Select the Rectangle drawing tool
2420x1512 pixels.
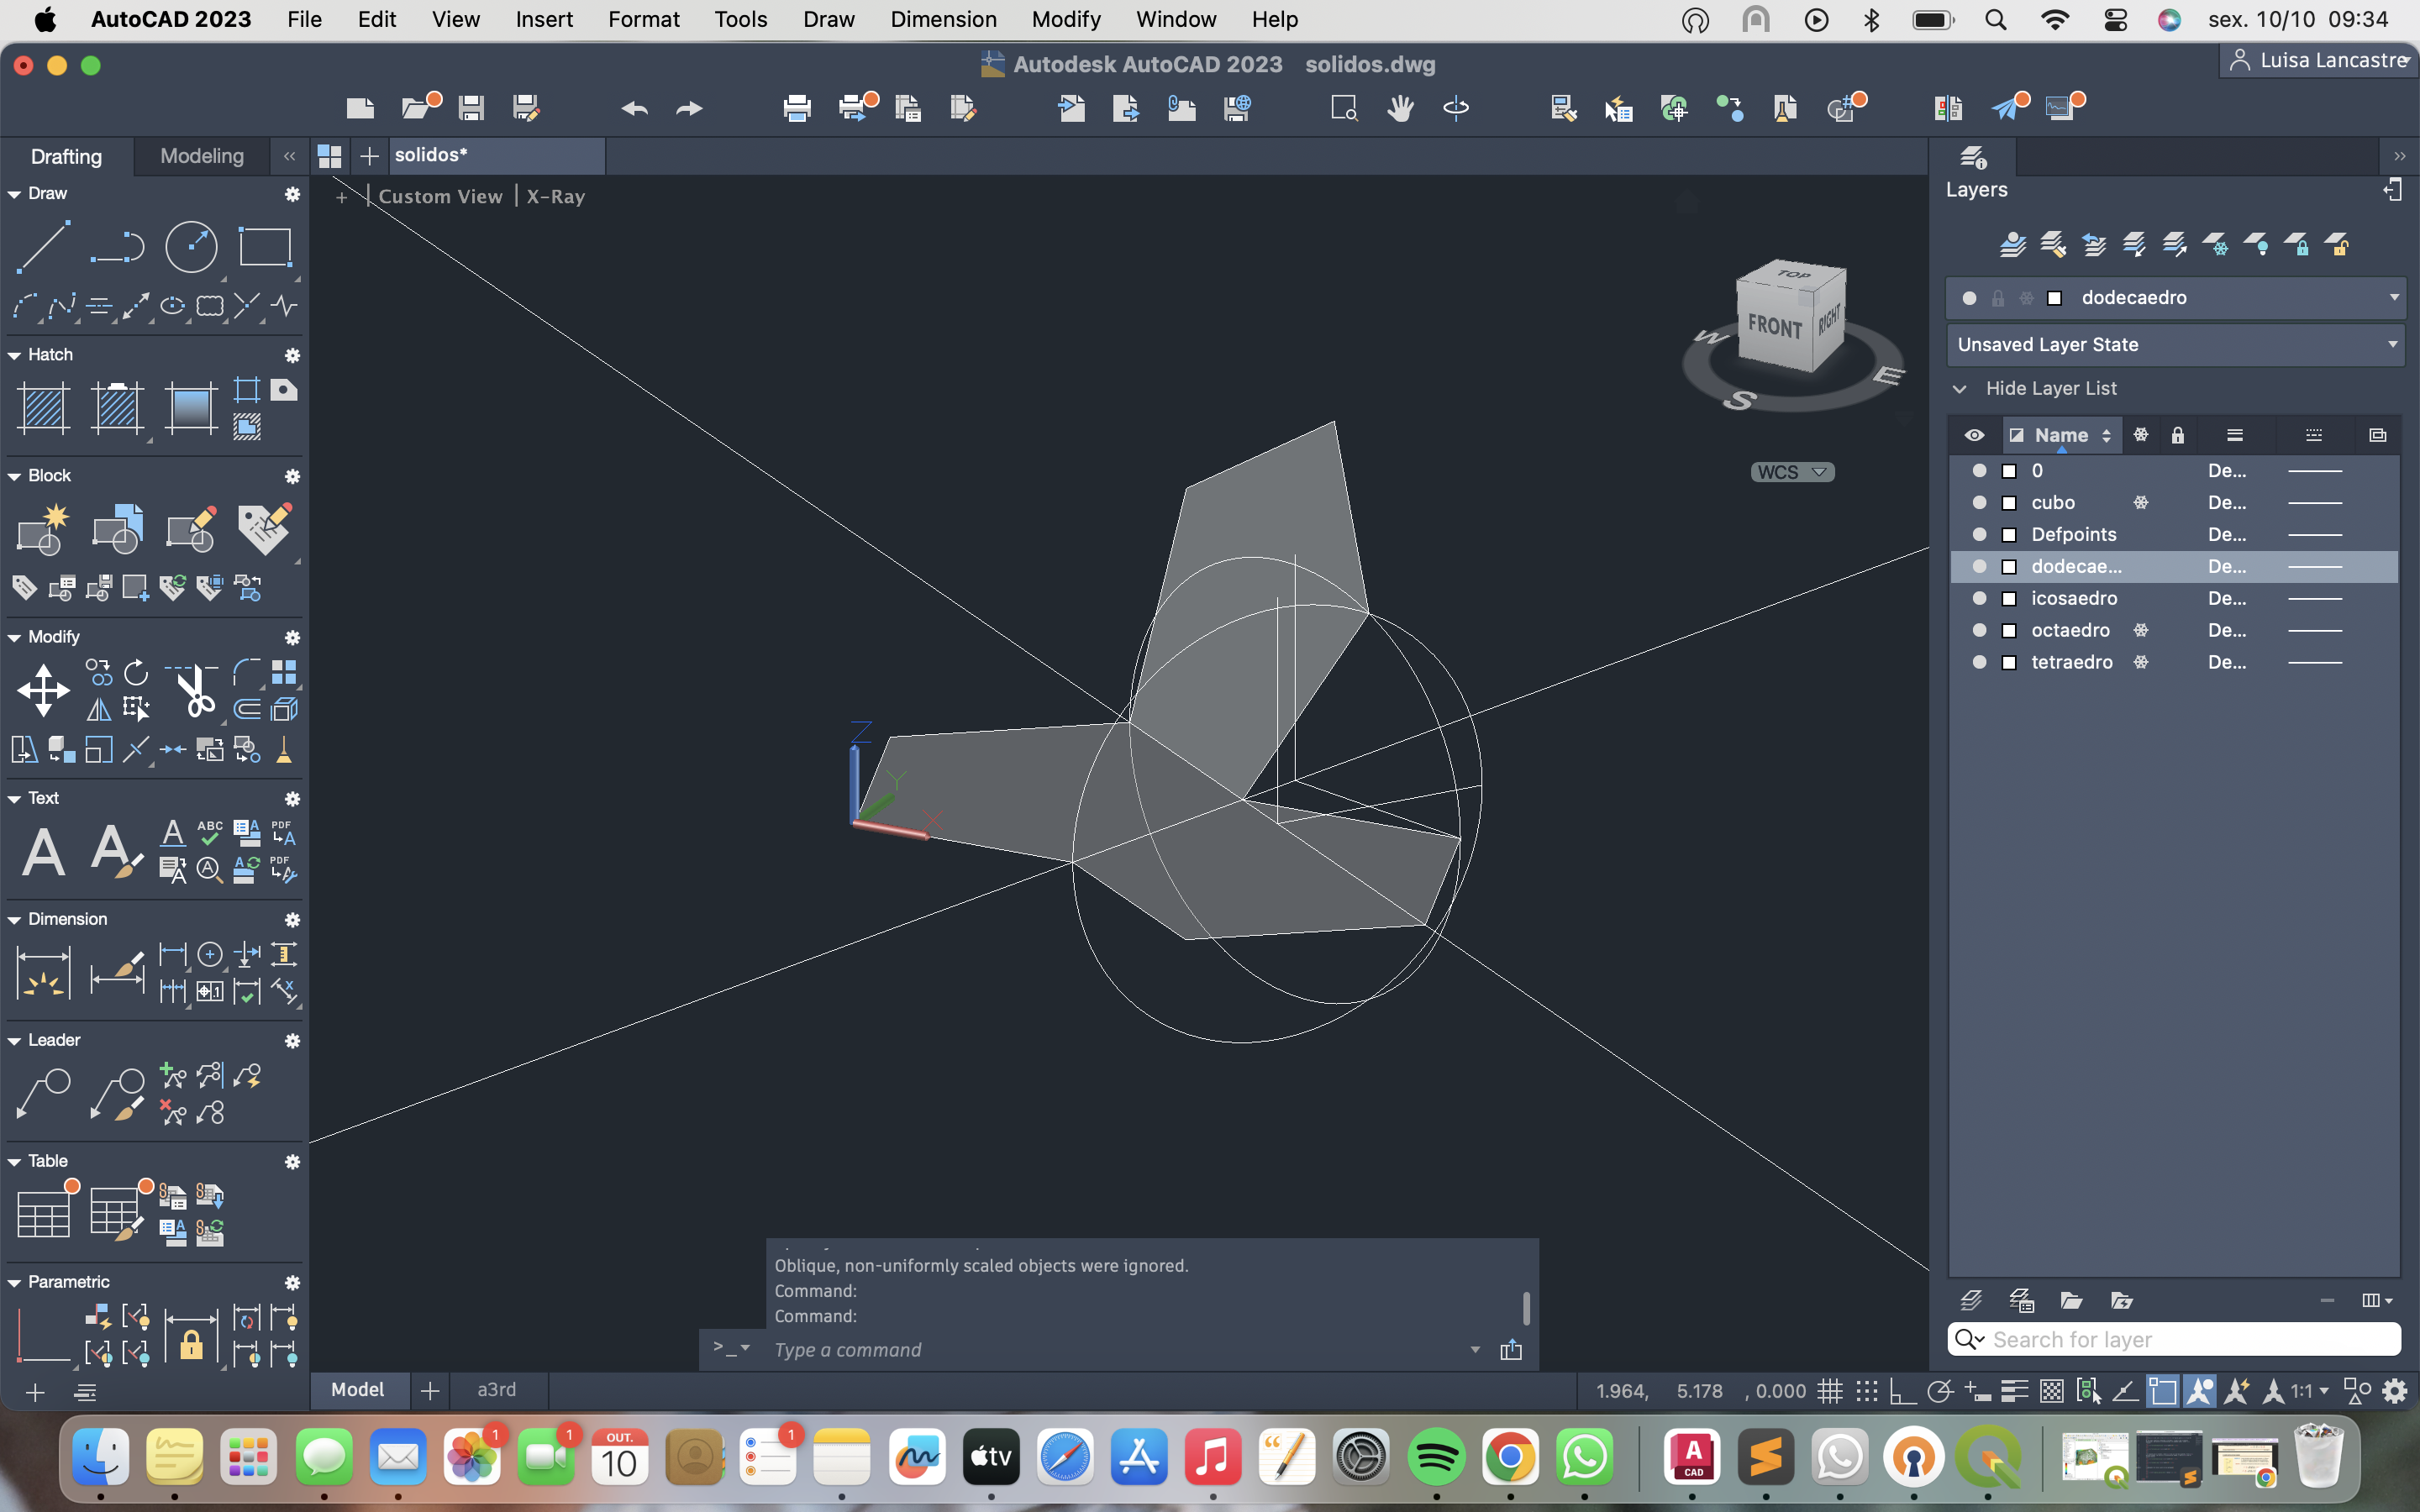tap(264, 246)
